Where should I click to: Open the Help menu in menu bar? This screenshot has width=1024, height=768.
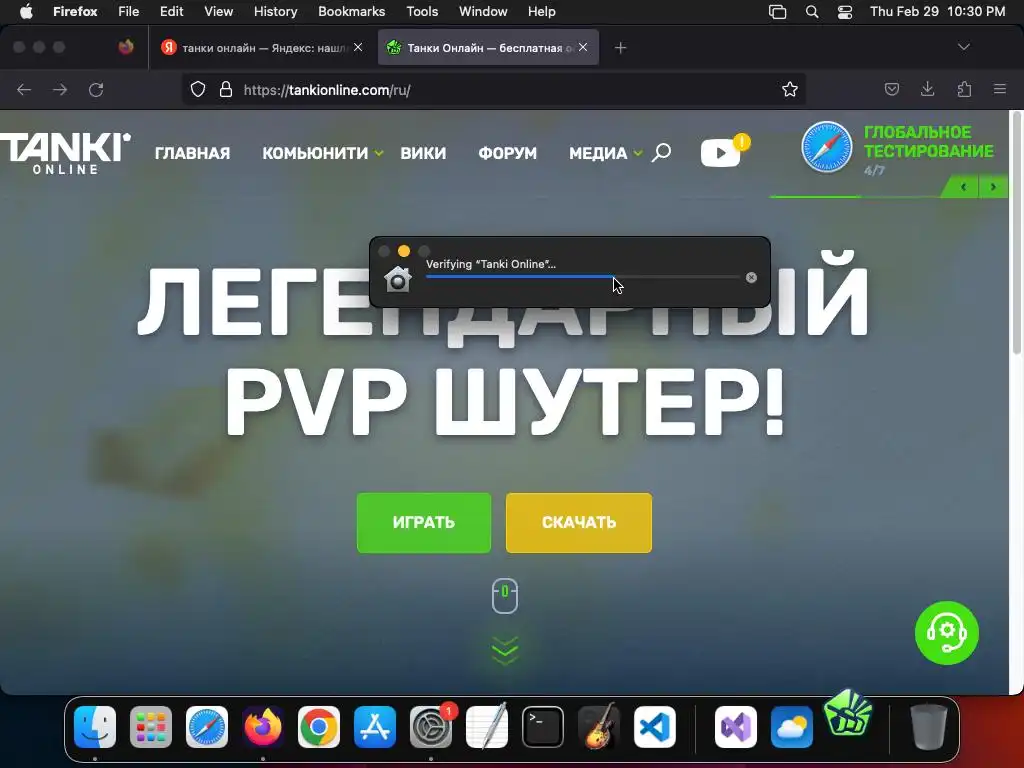pyautogui.click(x=541, y=12)
